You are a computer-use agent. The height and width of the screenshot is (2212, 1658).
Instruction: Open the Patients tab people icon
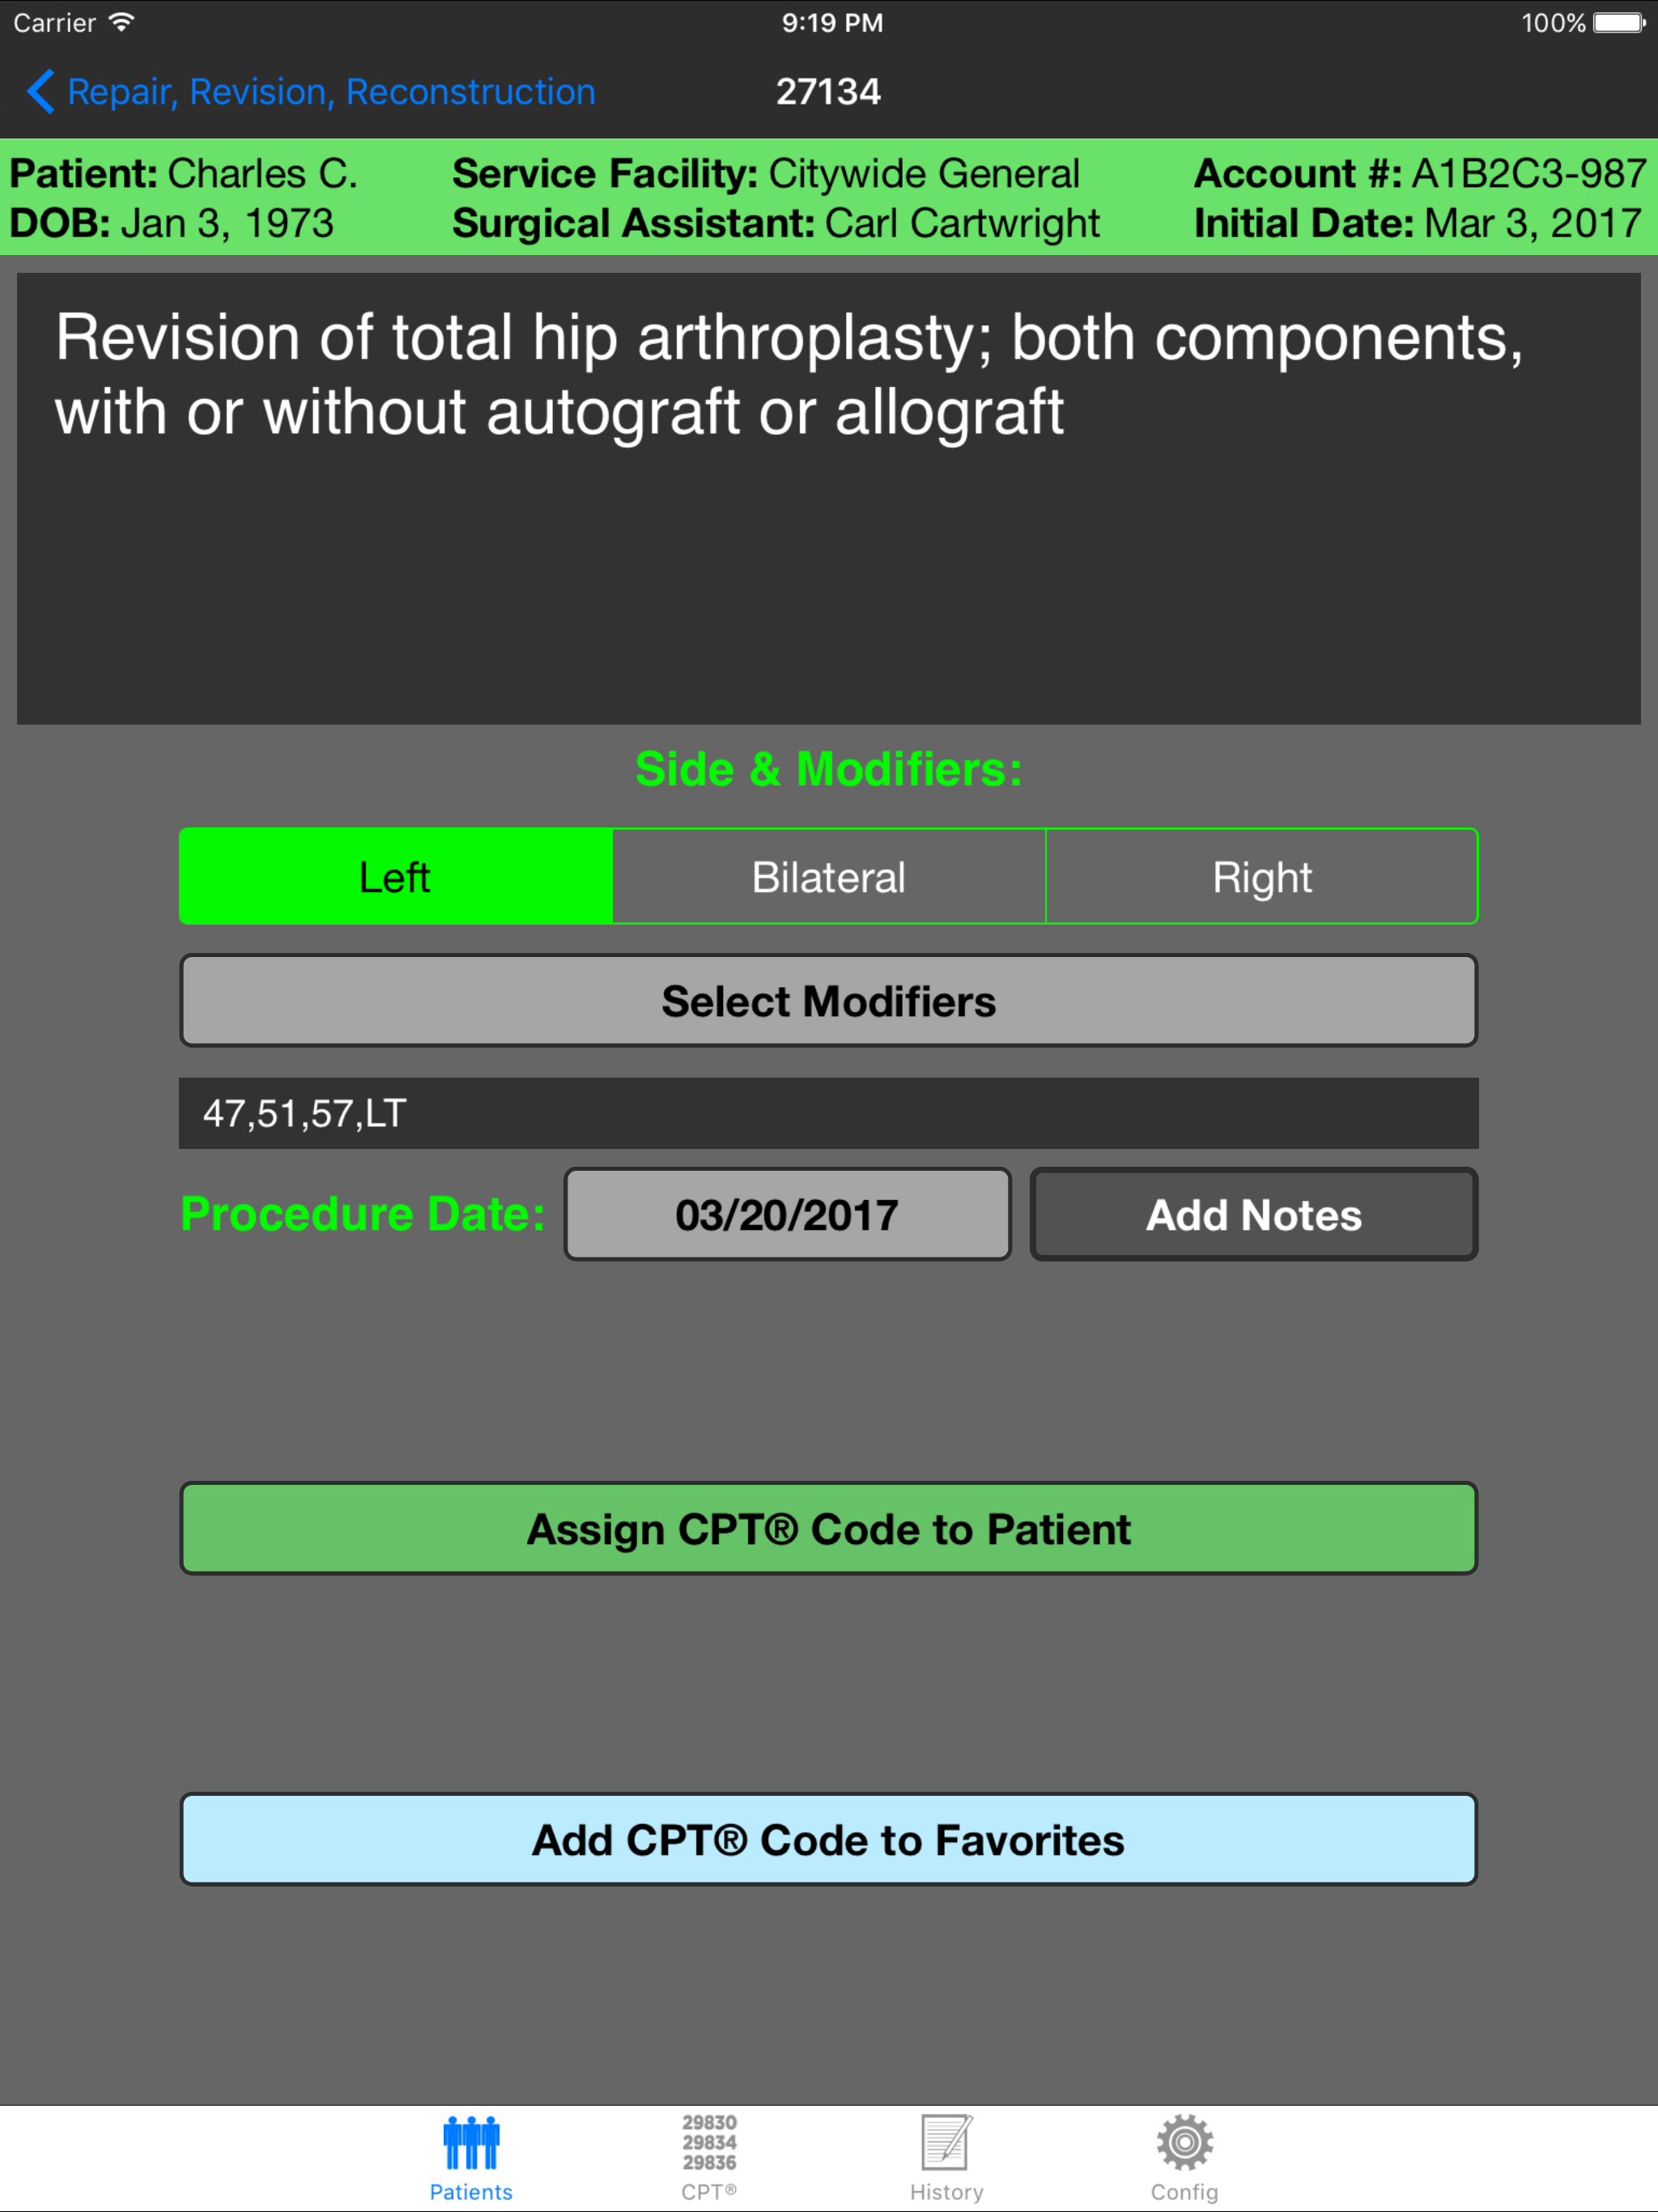471,2144
